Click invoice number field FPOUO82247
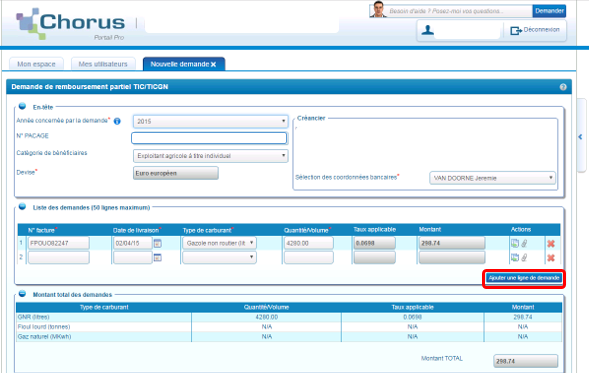The width and height of the screenshot is (589, 373). 59,243
